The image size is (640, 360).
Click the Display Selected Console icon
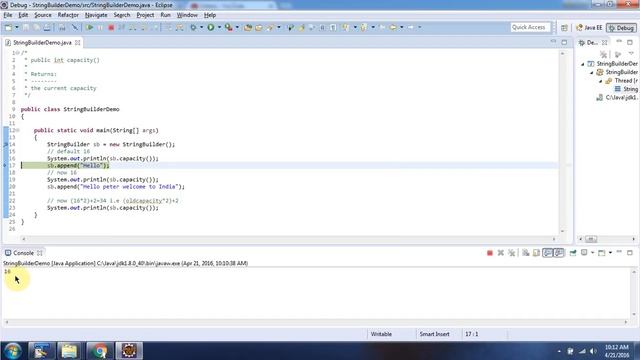[x=584, y=253]
